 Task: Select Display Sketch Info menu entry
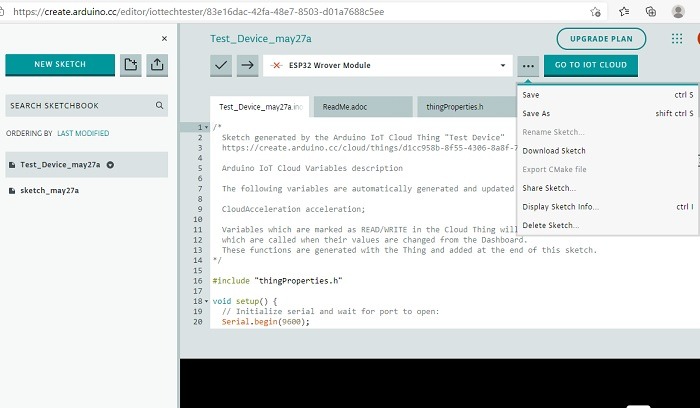(607, 207)
